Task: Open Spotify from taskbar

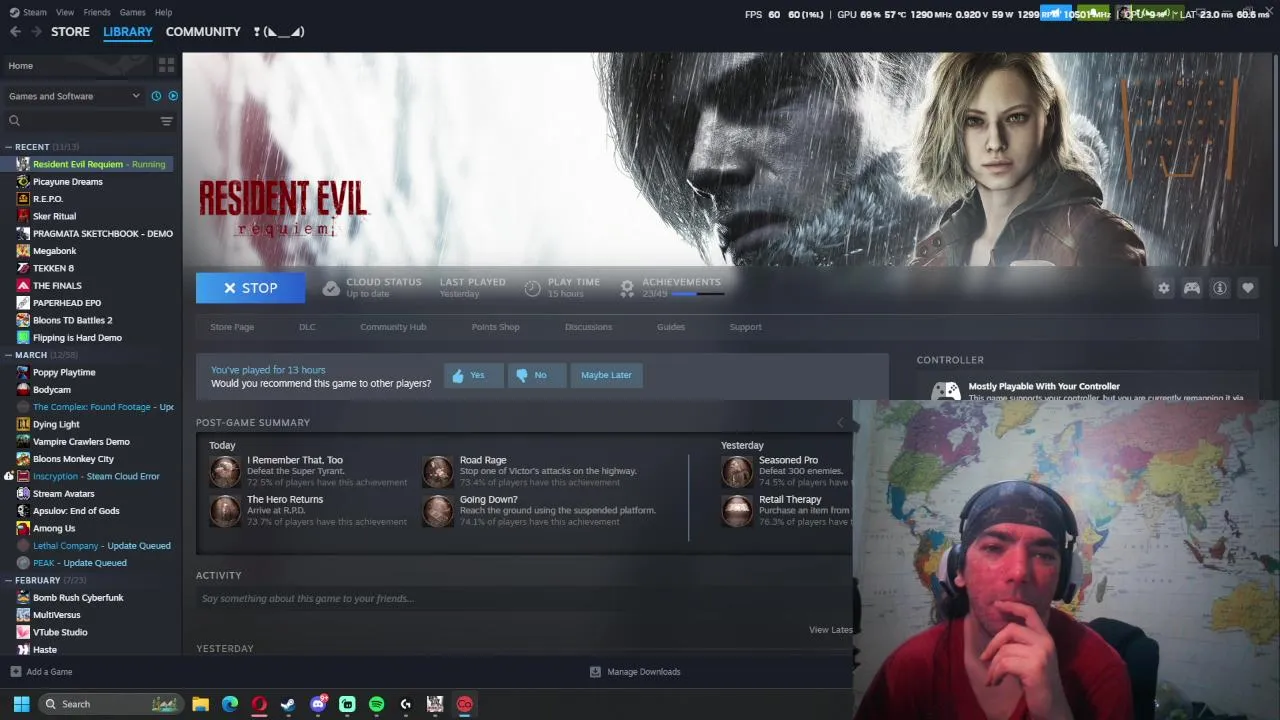Action: [x=376, y=704]
